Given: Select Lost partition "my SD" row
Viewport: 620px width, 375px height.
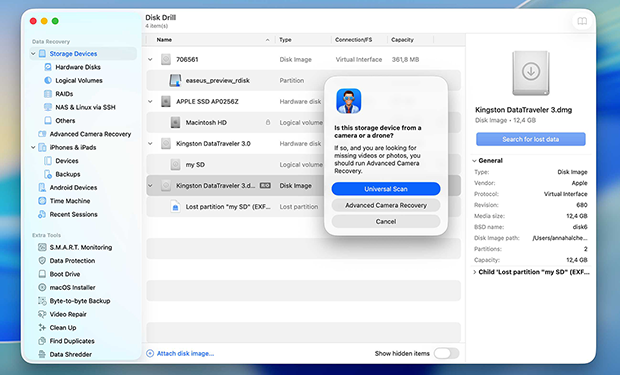Looking at the screenshot, I should (x=303, y=206).
